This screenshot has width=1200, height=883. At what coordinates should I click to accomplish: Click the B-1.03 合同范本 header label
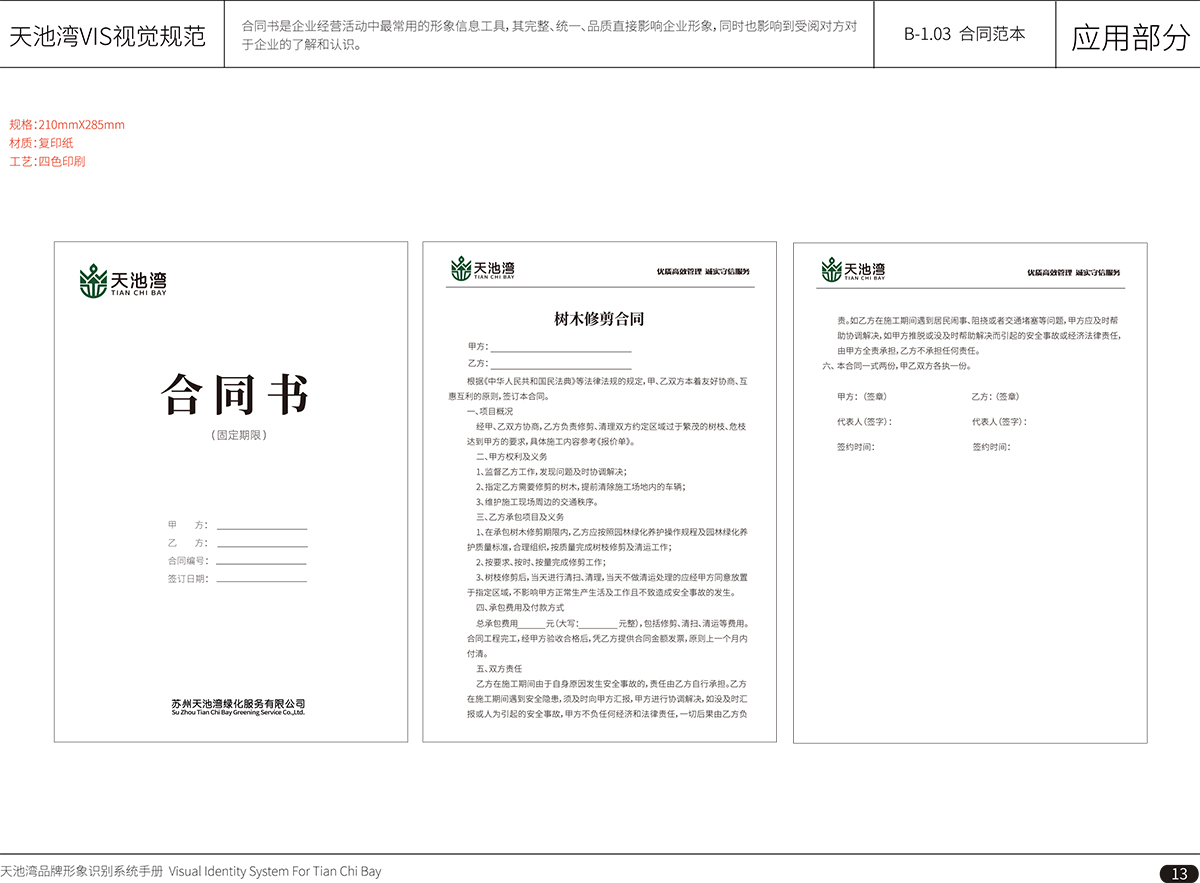click(x=964, y=34)
